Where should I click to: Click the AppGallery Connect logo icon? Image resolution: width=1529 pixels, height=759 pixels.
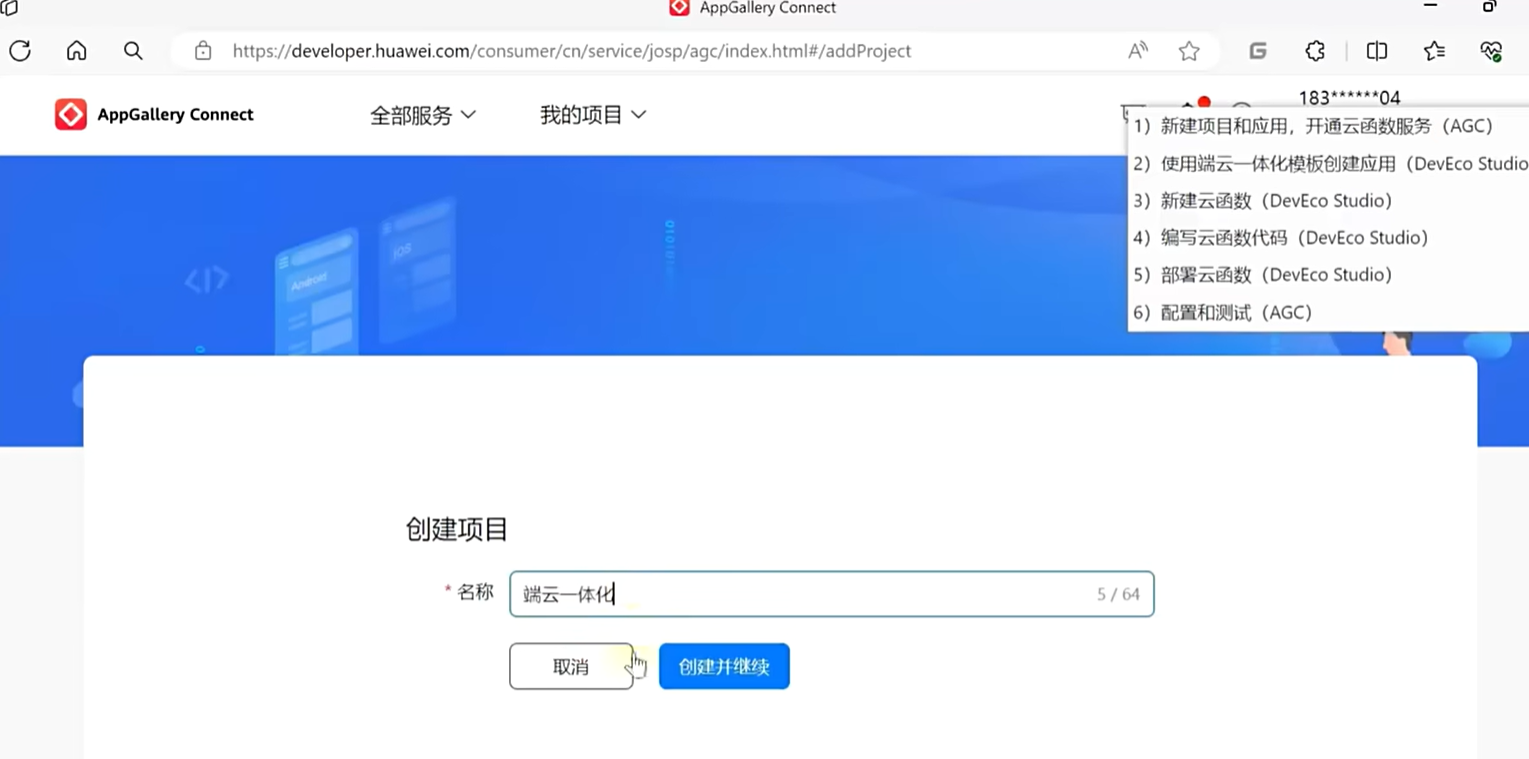coord(70,115)
